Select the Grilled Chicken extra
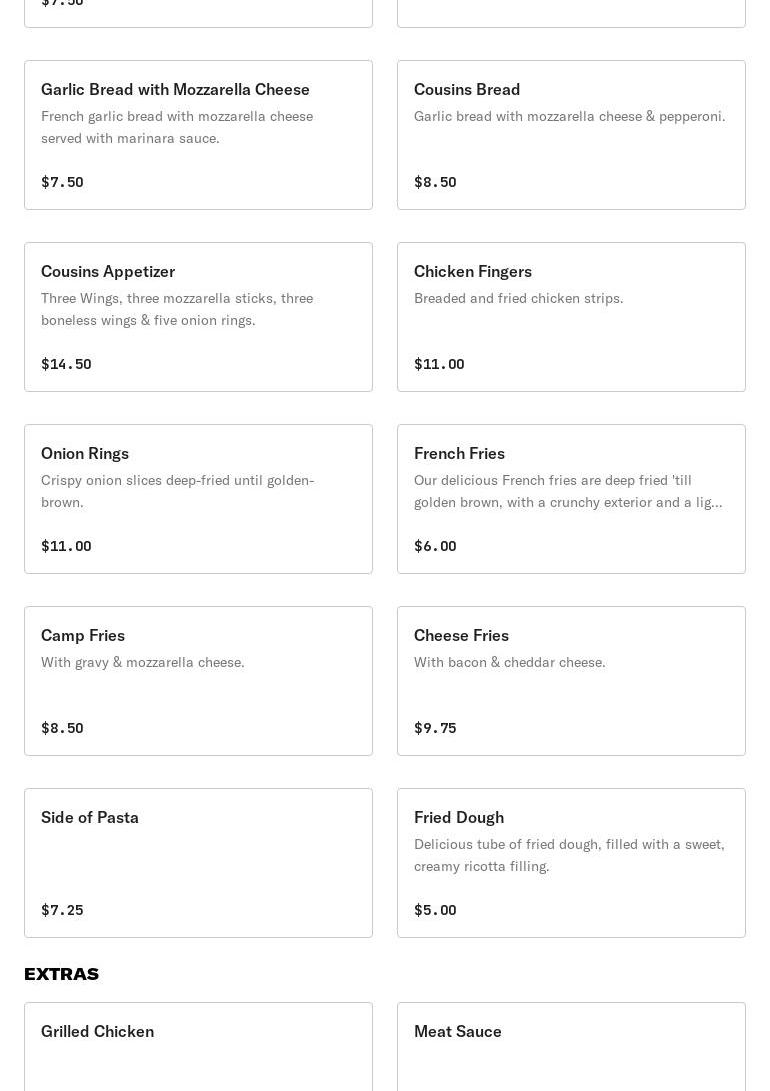 pos(198,1047)
